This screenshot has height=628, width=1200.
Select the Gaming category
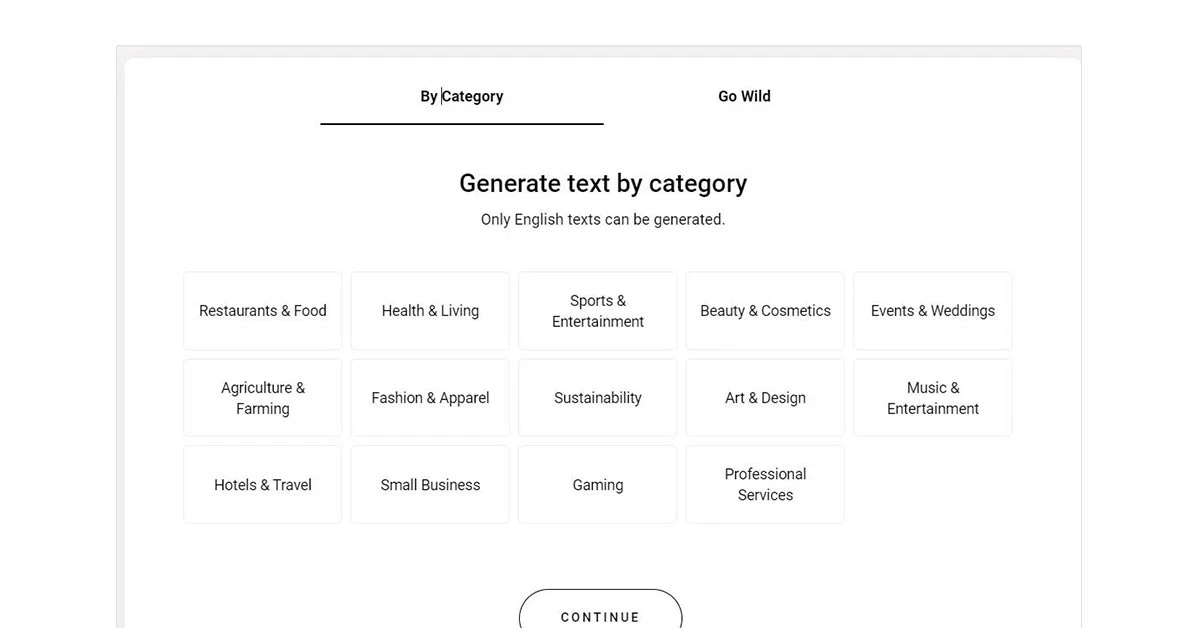597,484
